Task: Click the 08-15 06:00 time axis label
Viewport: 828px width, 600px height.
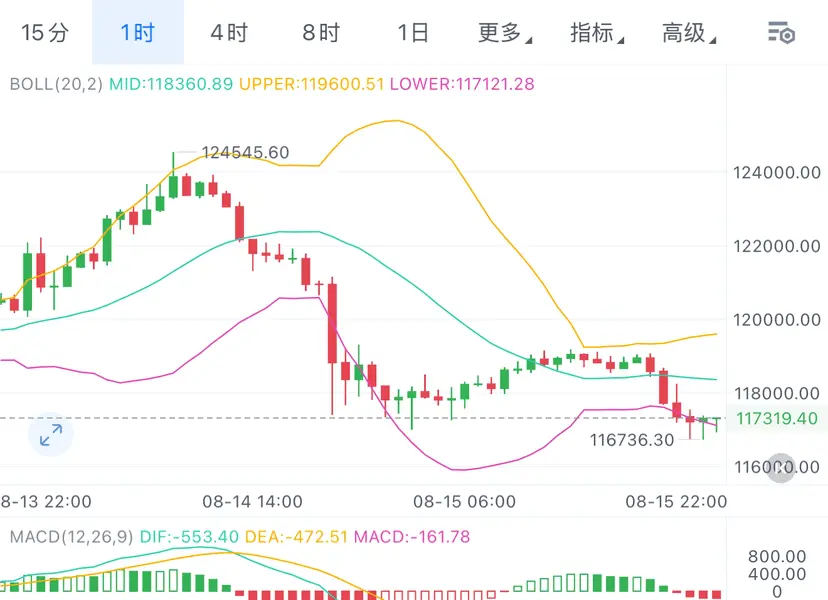Action: tap(464, 502)
